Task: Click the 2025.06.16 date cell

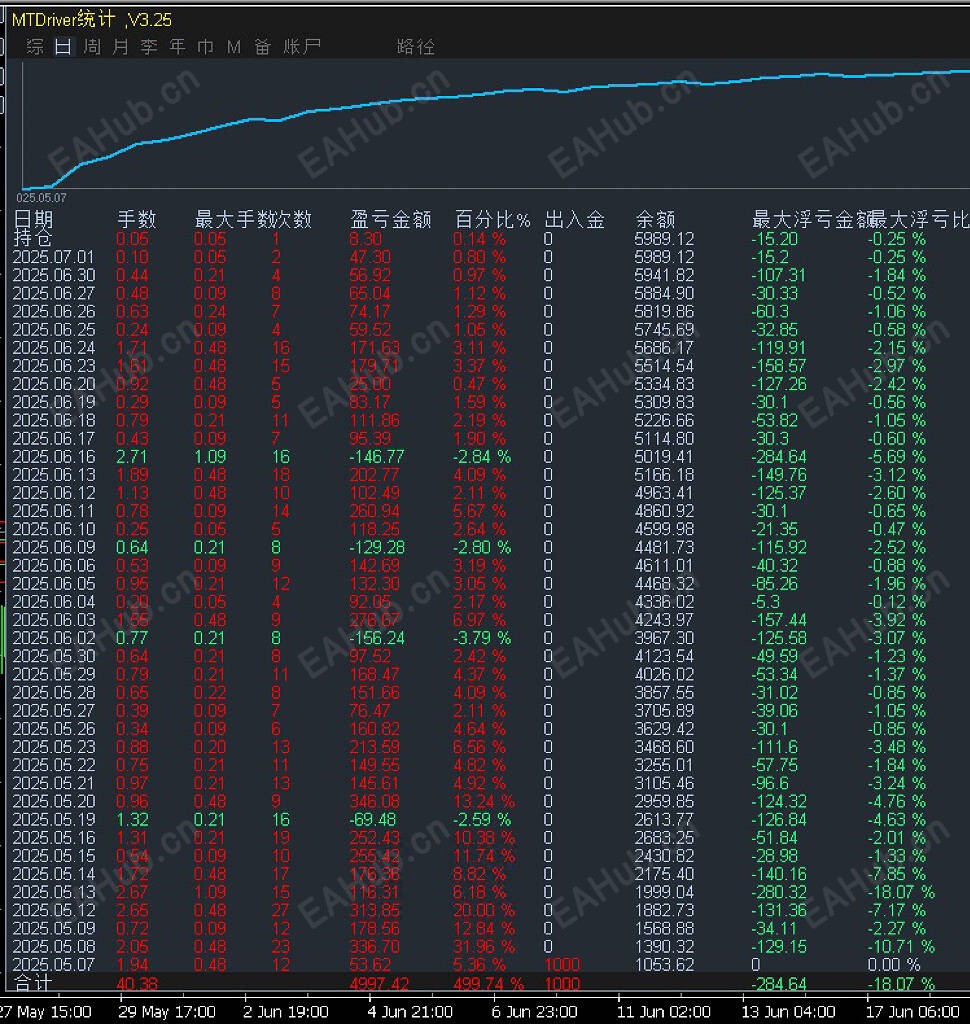Action: coord(54,456)
